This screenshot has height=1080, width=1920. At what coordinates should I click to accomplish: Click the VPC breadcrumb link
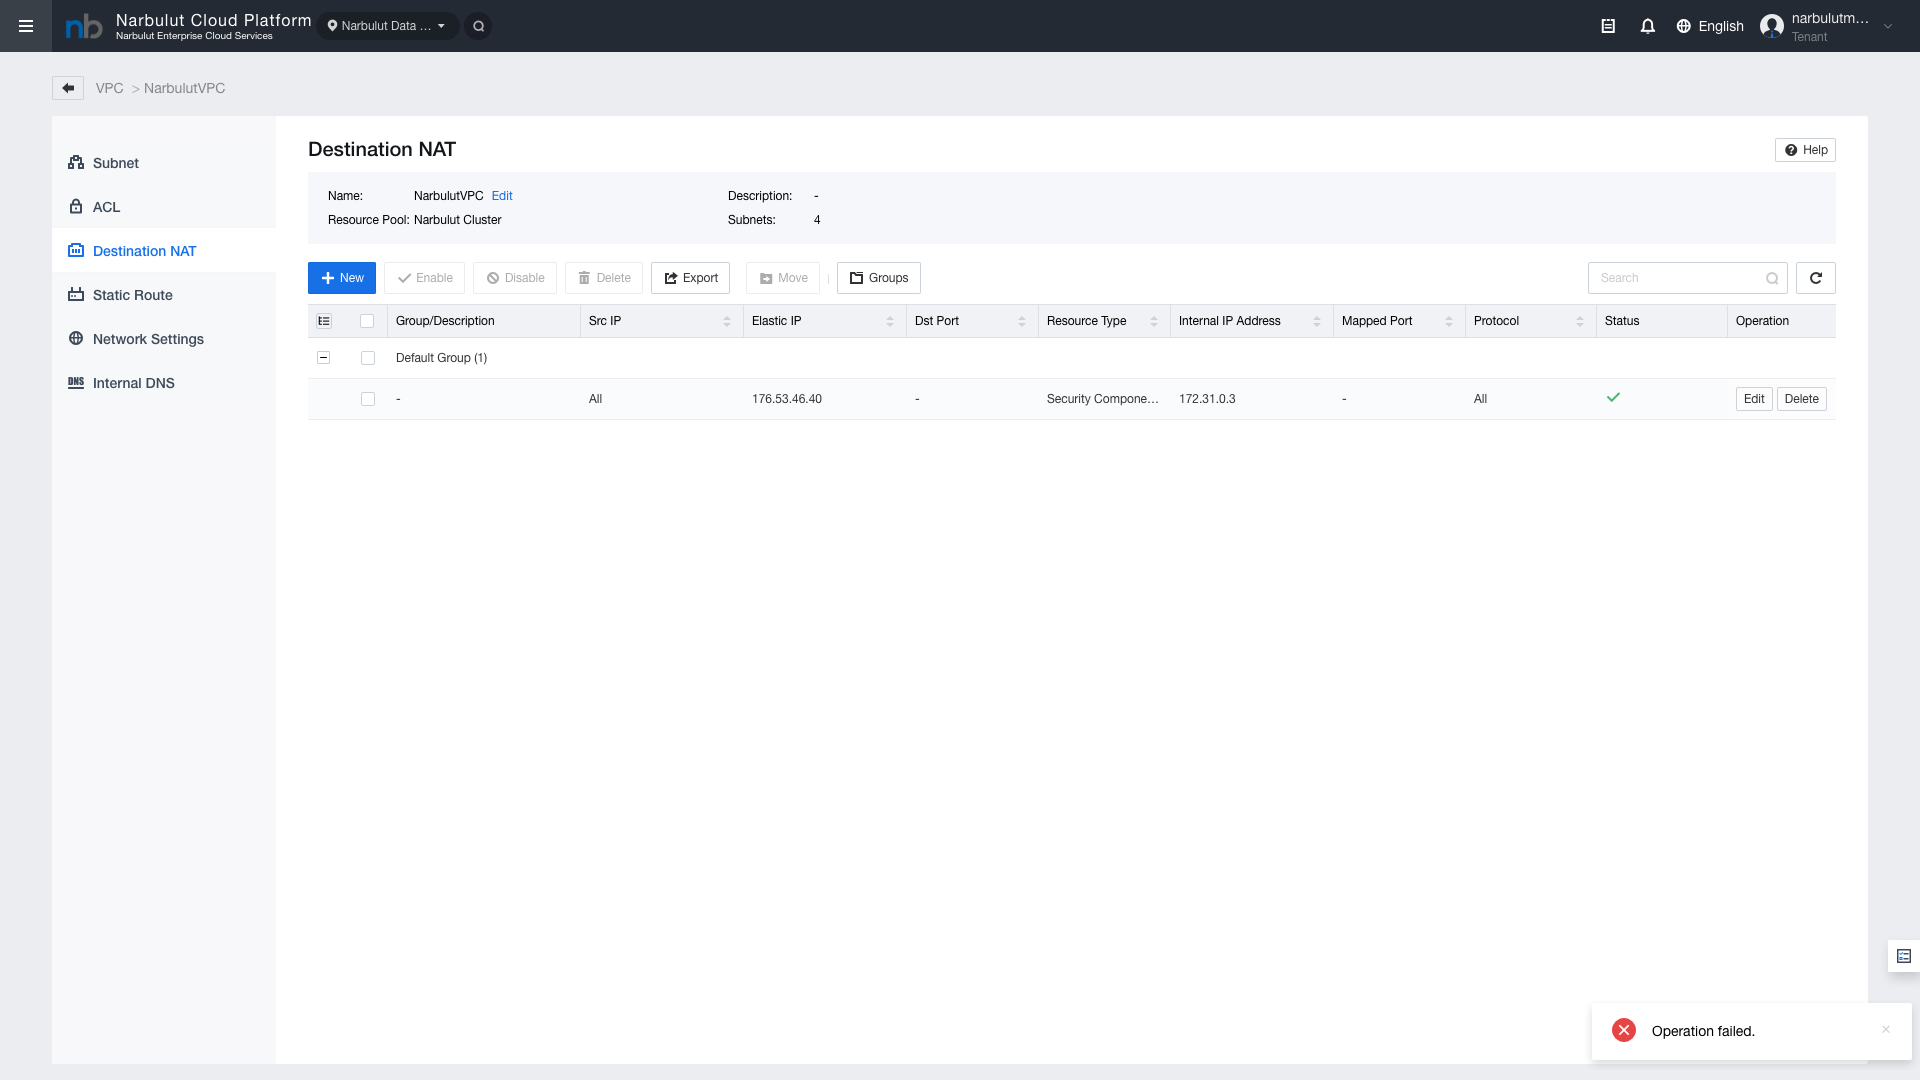click(110, 88)
